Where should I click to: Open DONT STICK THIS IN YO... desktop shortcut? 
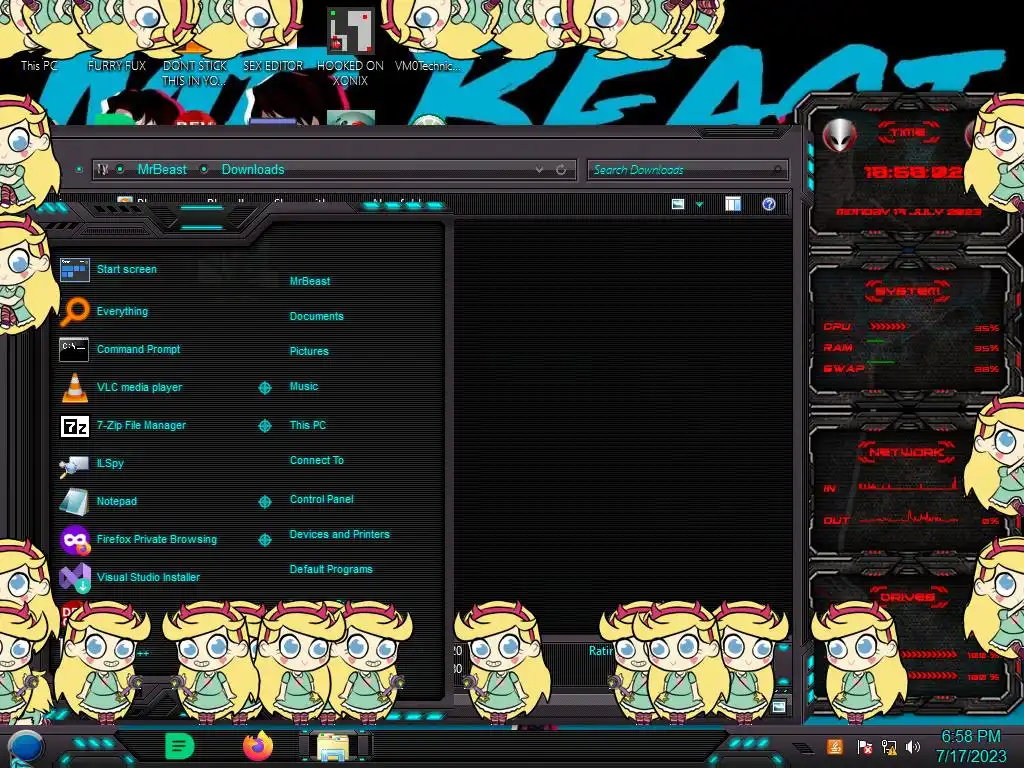pyautogui.click(x=195, y=73)
